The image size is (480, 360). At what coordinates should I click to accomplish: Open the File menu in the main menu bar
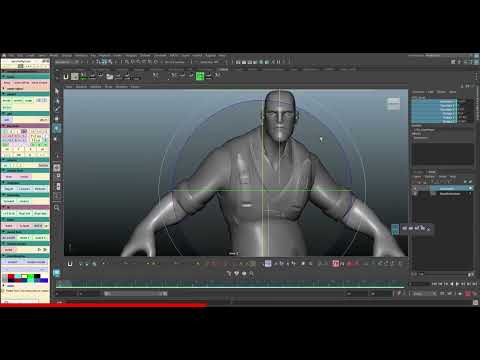coord(11,55)
